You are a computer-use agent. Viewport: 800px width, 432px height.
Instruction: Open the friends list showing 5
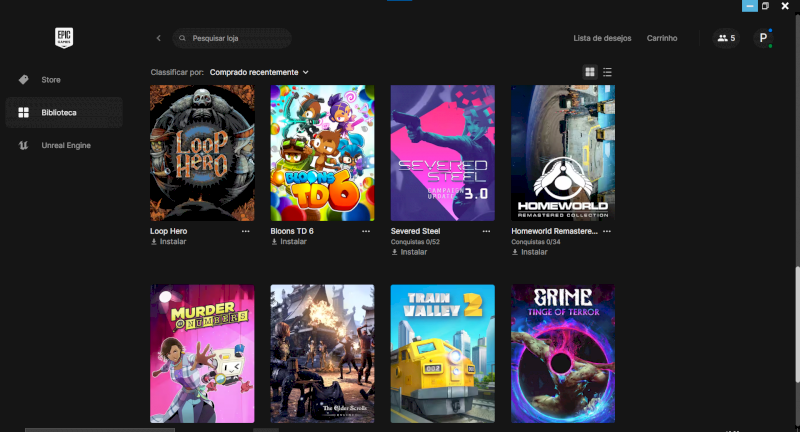coord(726,38)
